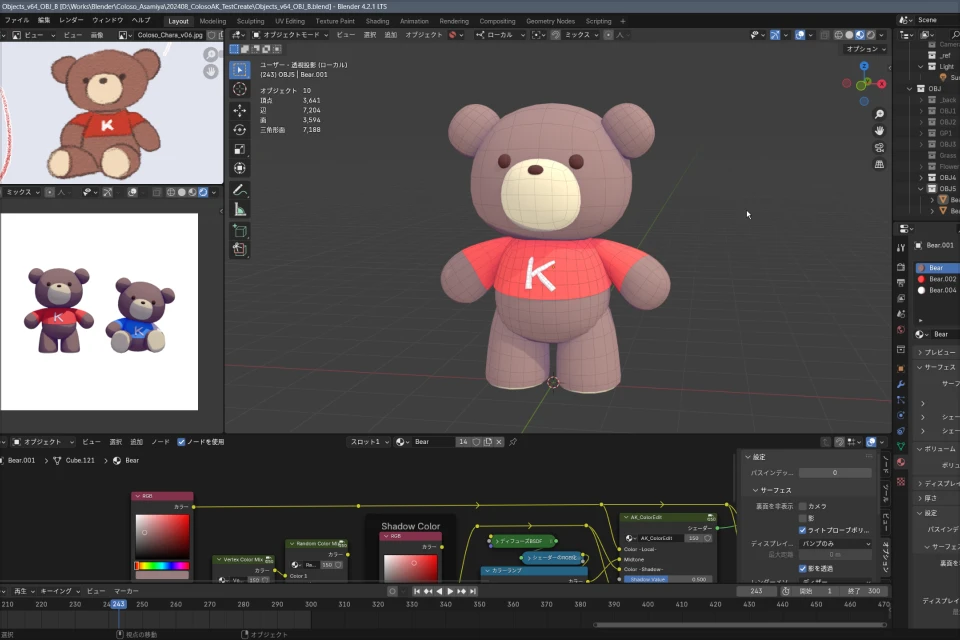Click the Shadow Color red swatch
This screenshot has width=960, height=640.
point(410,568)
